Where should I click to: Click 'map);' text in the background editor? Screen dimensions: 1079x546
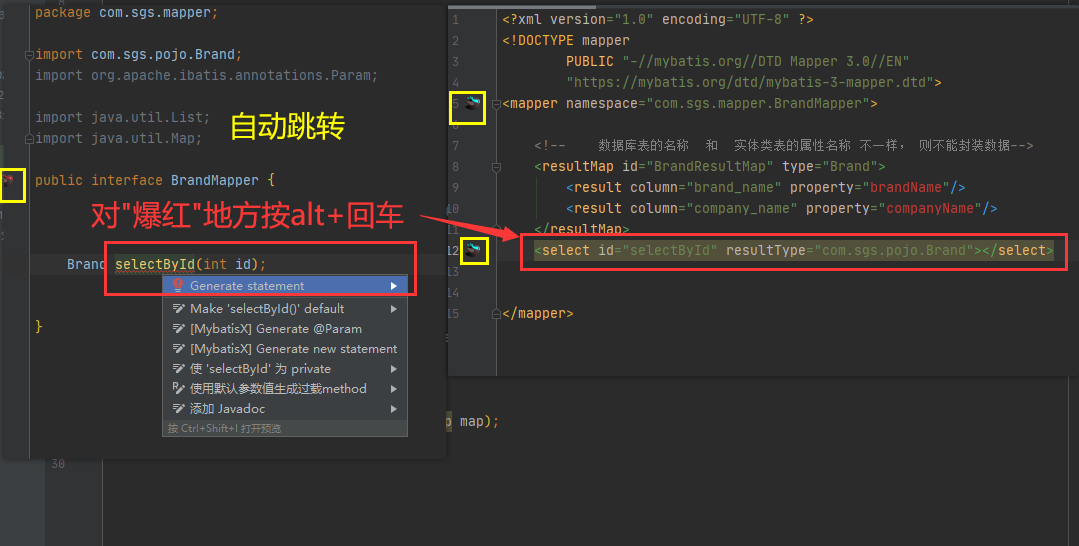pos(479,421)
